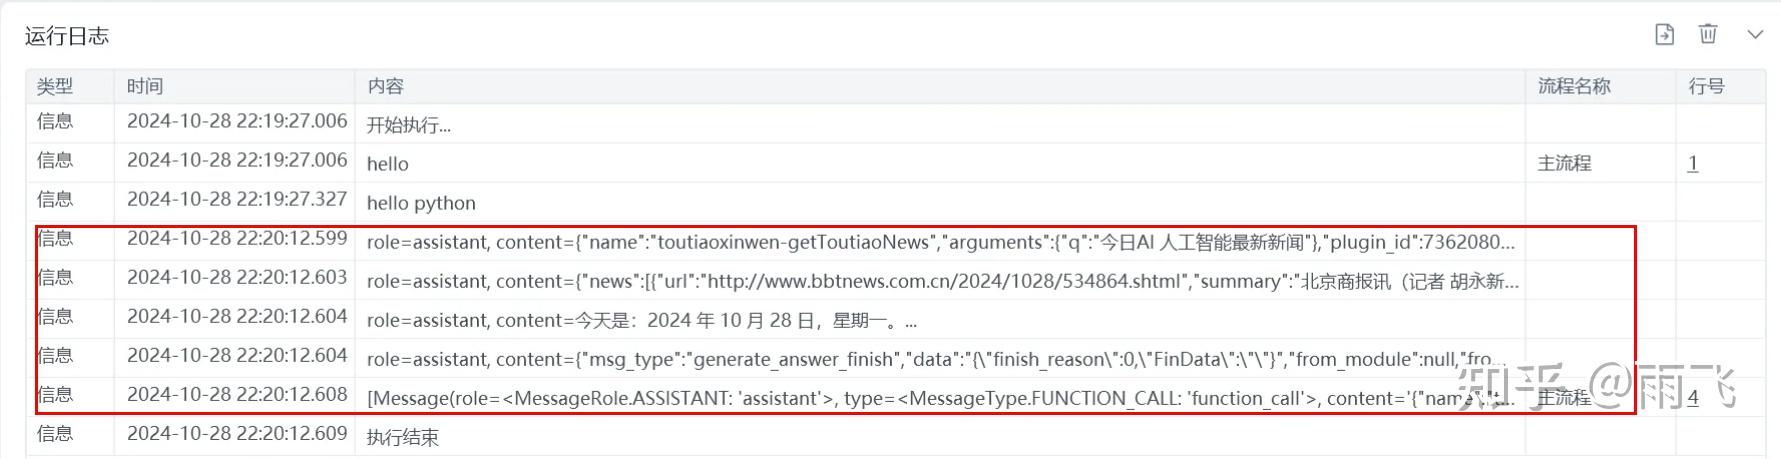Image resolution: width=1781 pixels, height=459 pixels.
Task: Select the bbtnews.com.cn news log row
Action: tap(940, 281)
